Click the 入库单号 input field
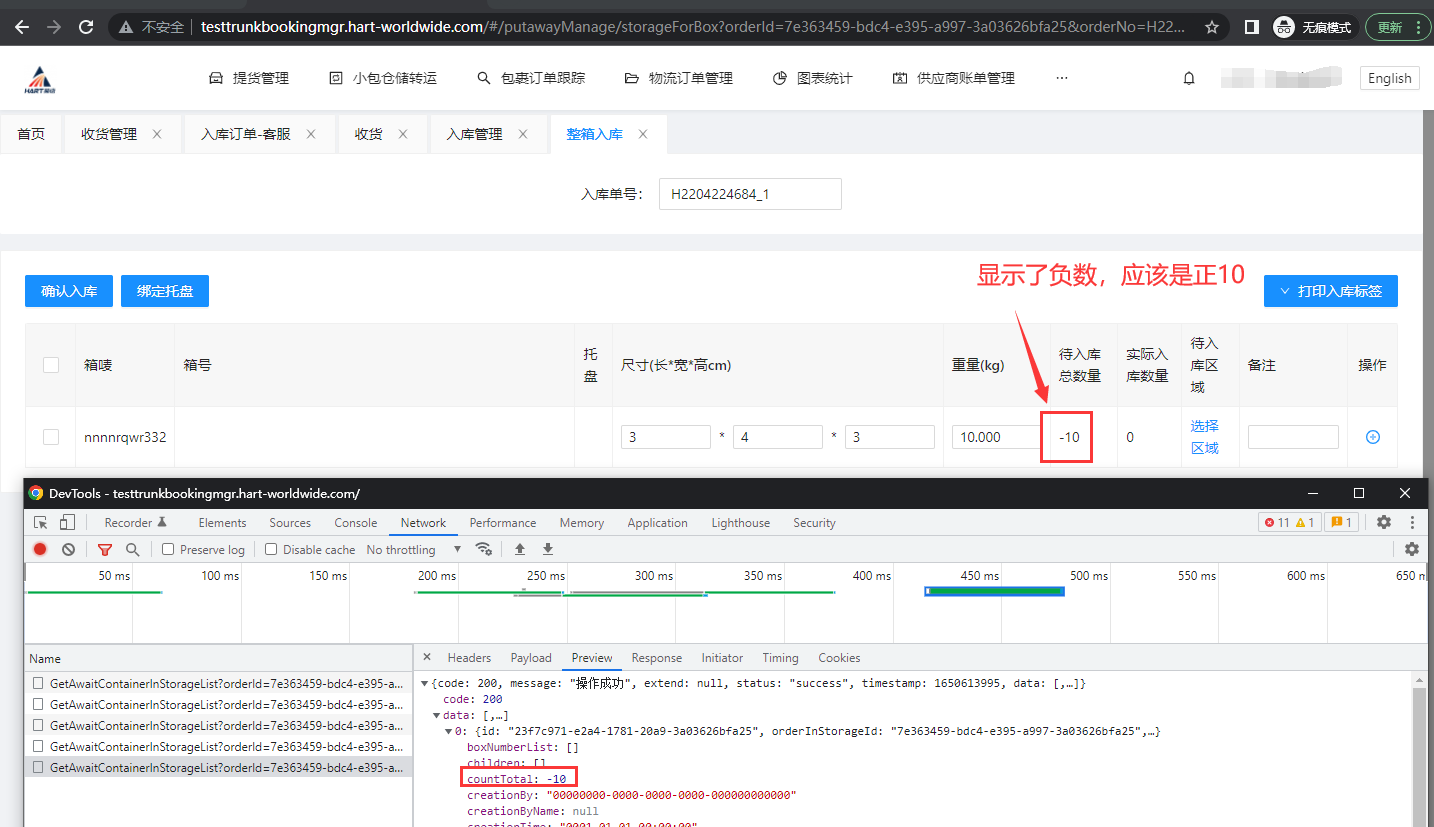The image size is (1434, 827). click(x=749, y=194)
